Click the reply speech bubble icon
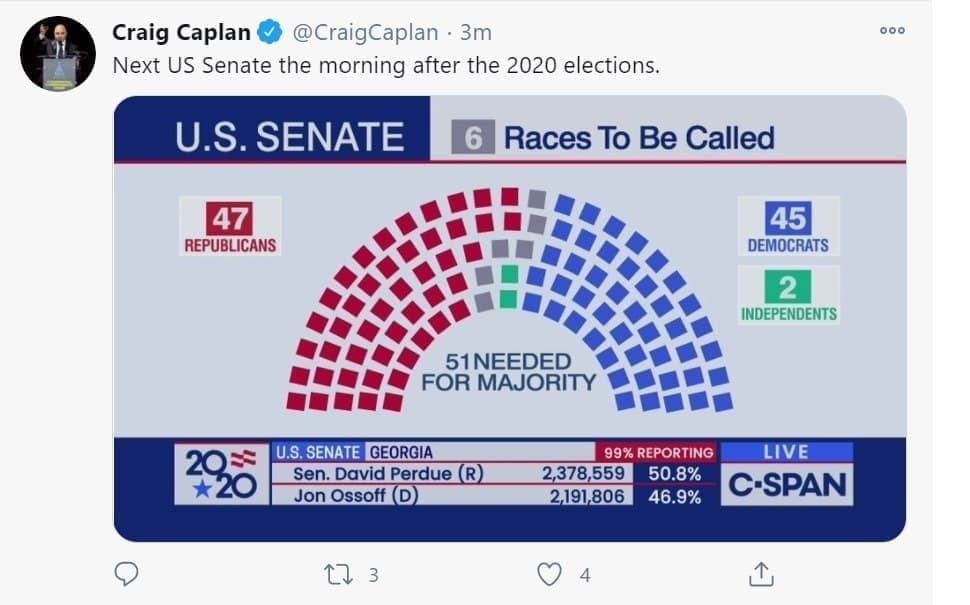 pyautogui.click(x=126, y=574)
